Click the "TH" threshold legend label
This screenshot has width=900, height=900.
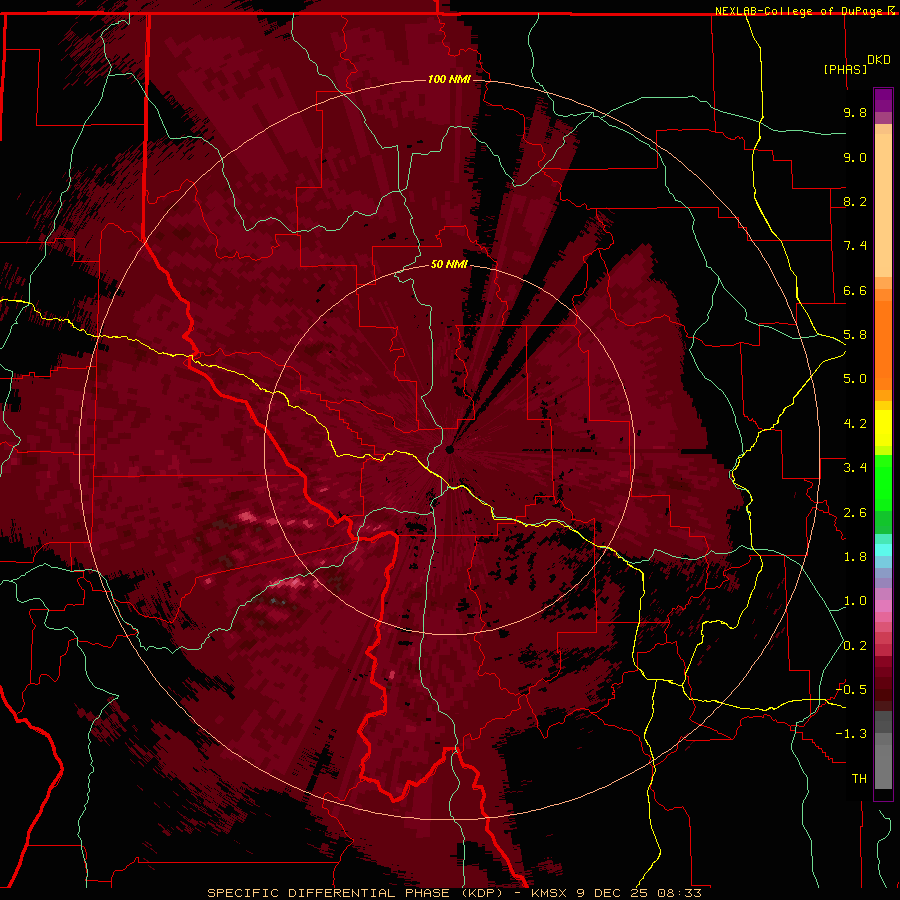[859, 779]
